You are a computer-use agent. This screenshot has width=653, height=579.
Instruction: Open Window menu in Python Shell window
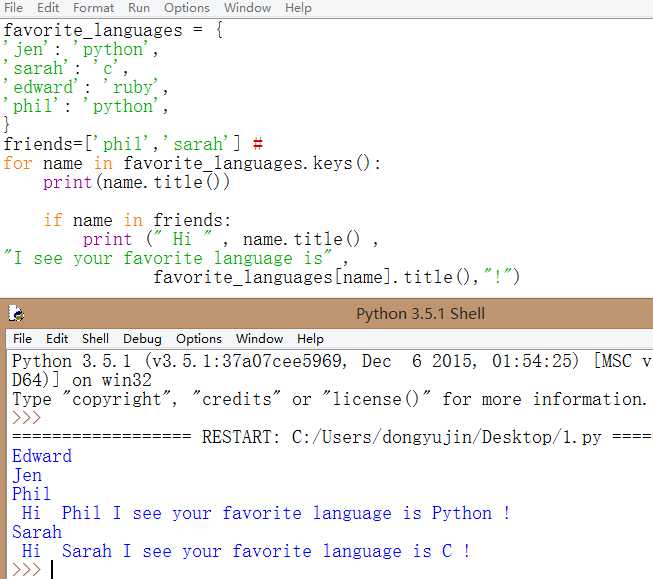click(x=259, y=339)
